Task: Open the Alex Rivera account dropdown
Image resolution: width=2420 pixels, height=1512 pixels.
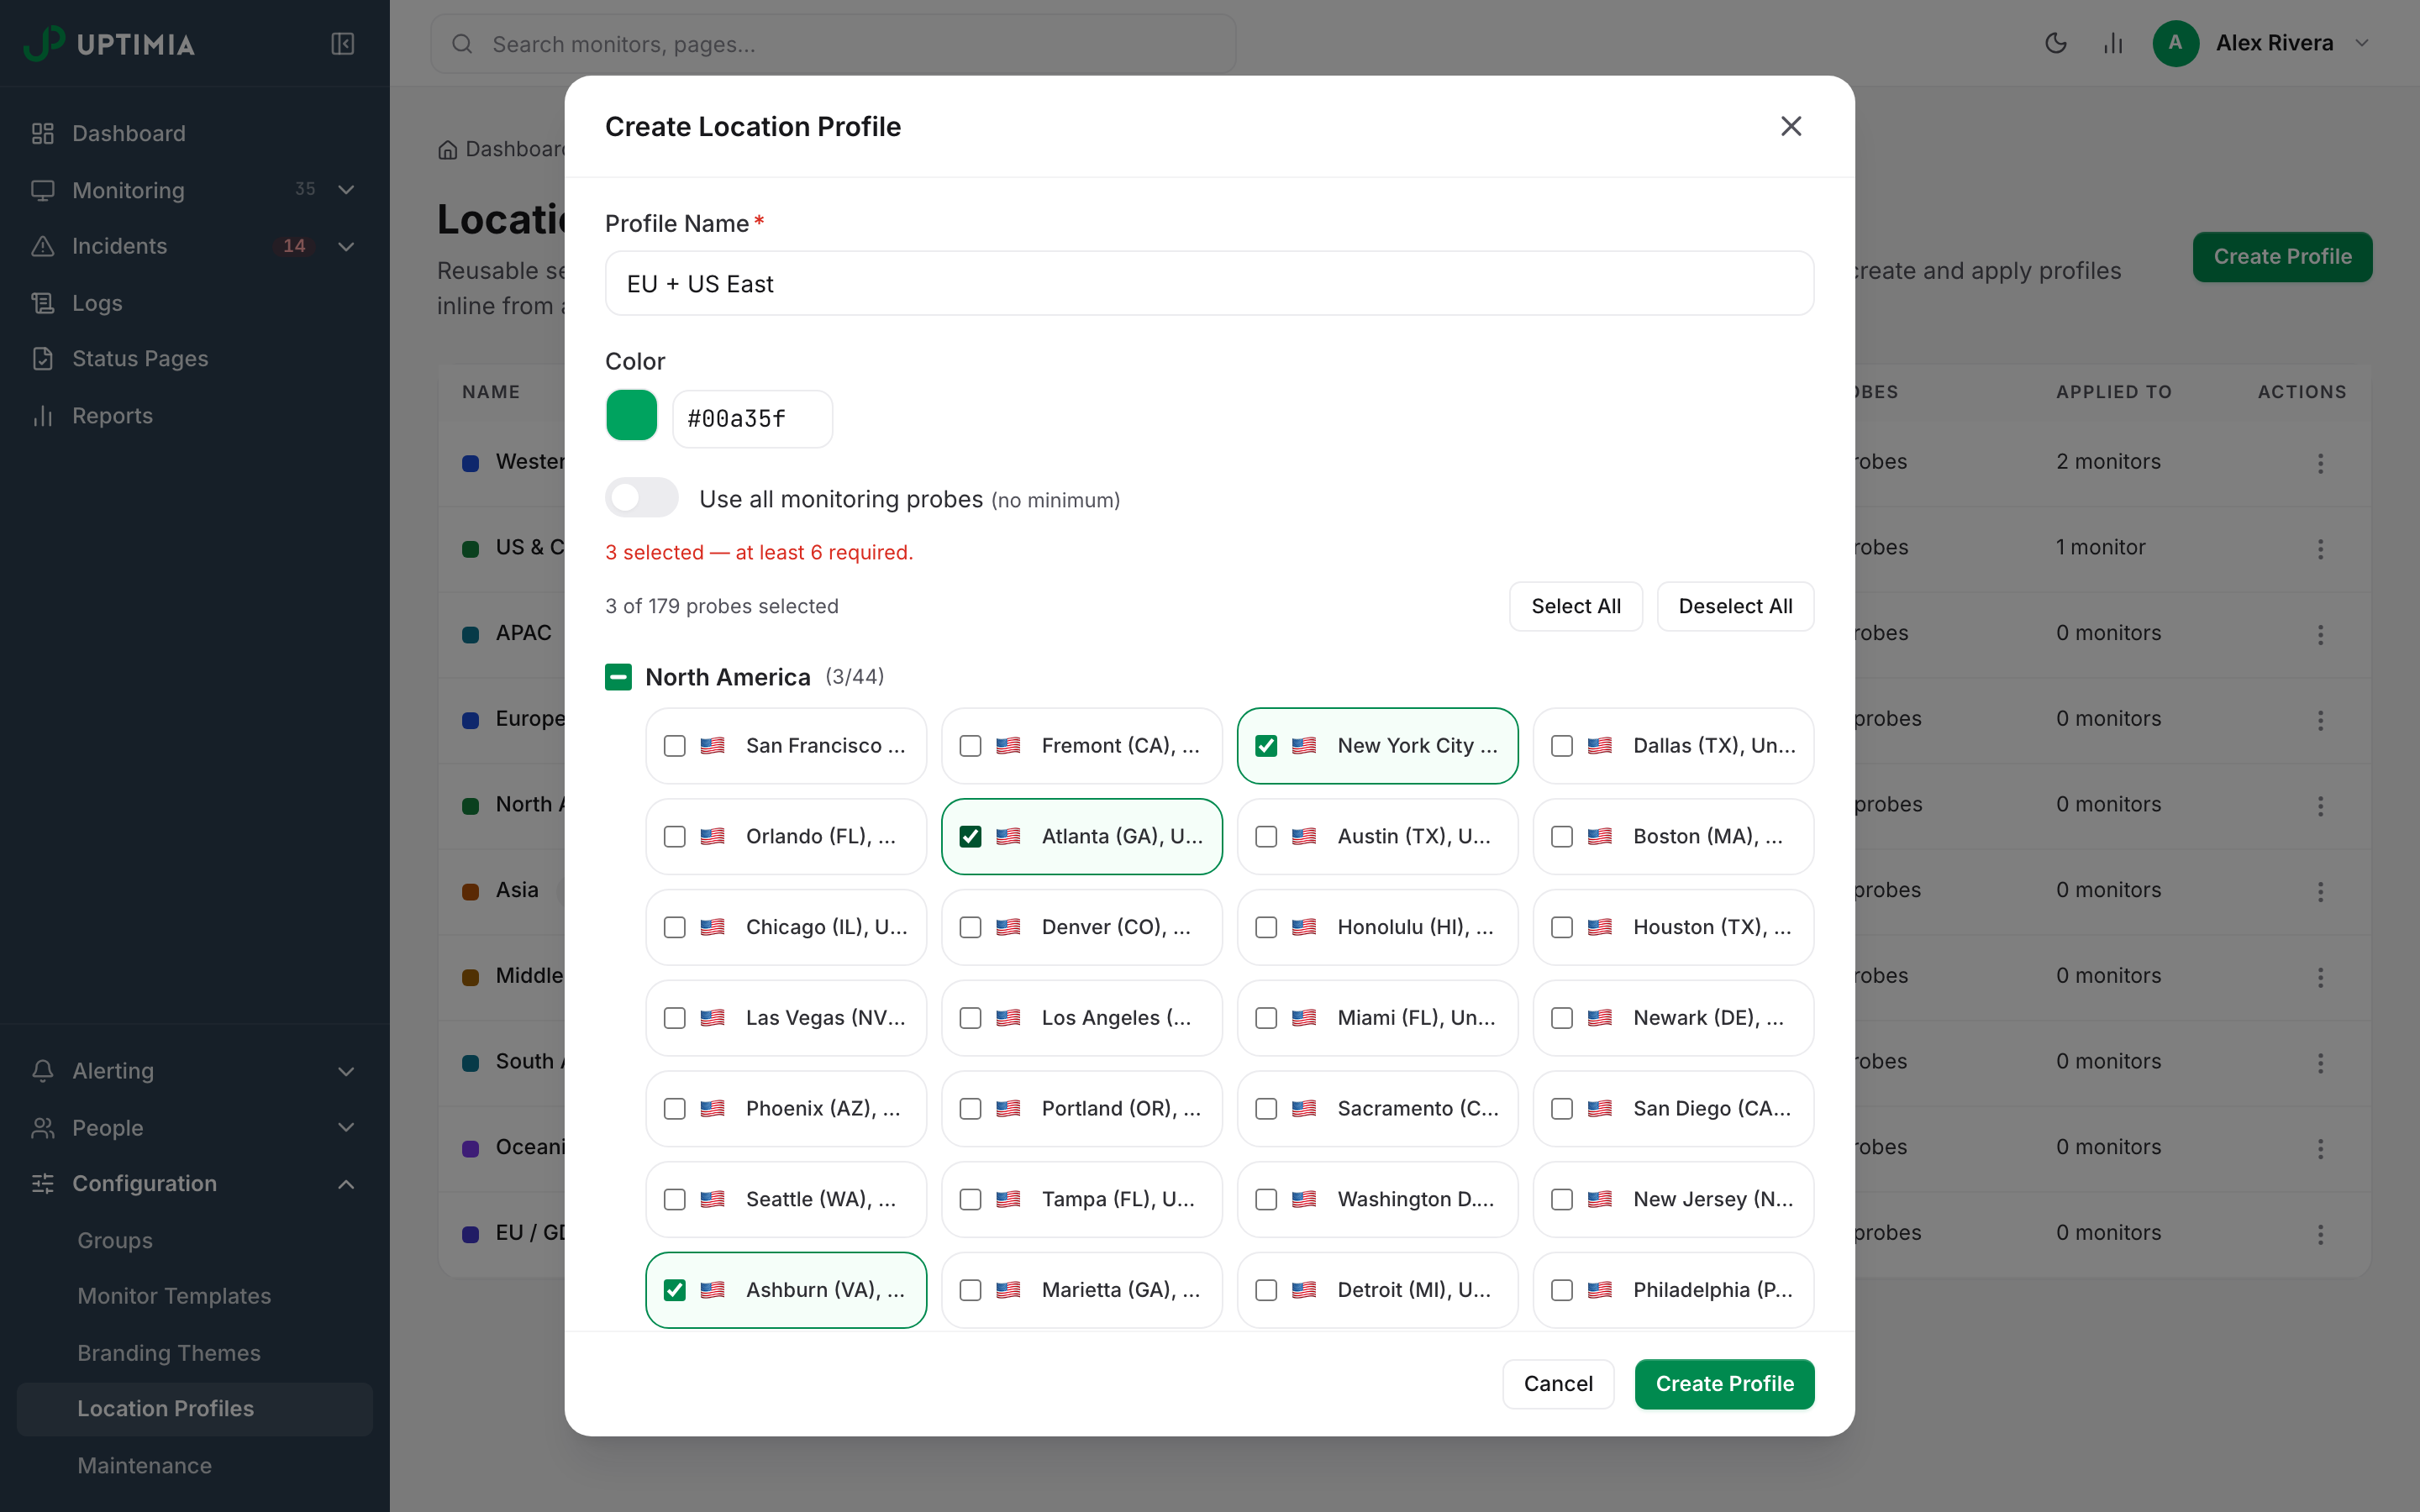Action: point(2362,43)
